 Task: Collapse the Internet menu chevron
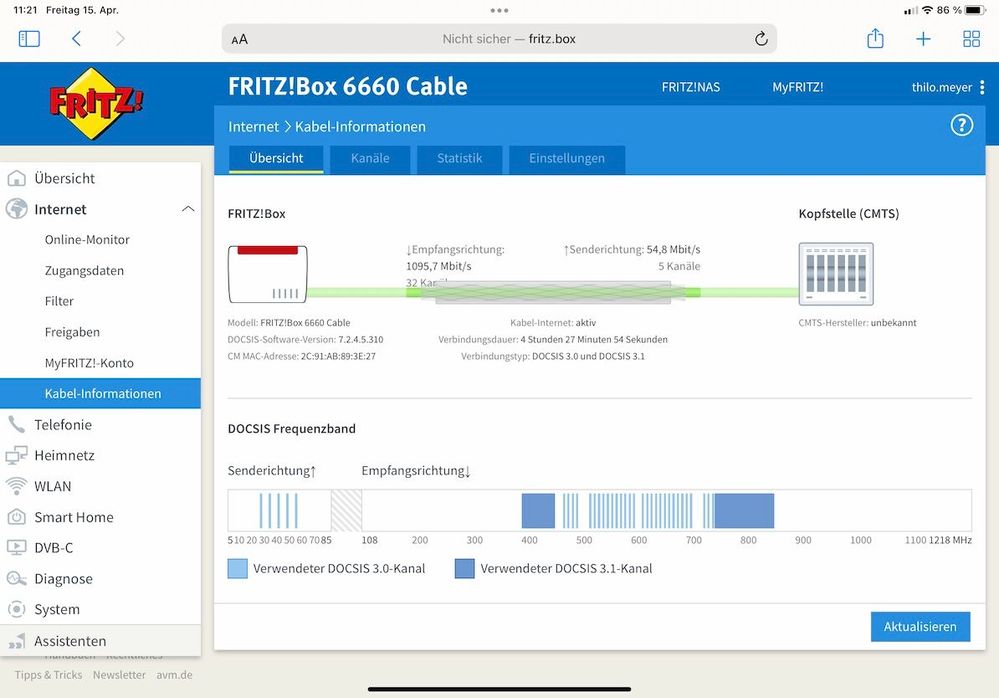coord(188,209)
